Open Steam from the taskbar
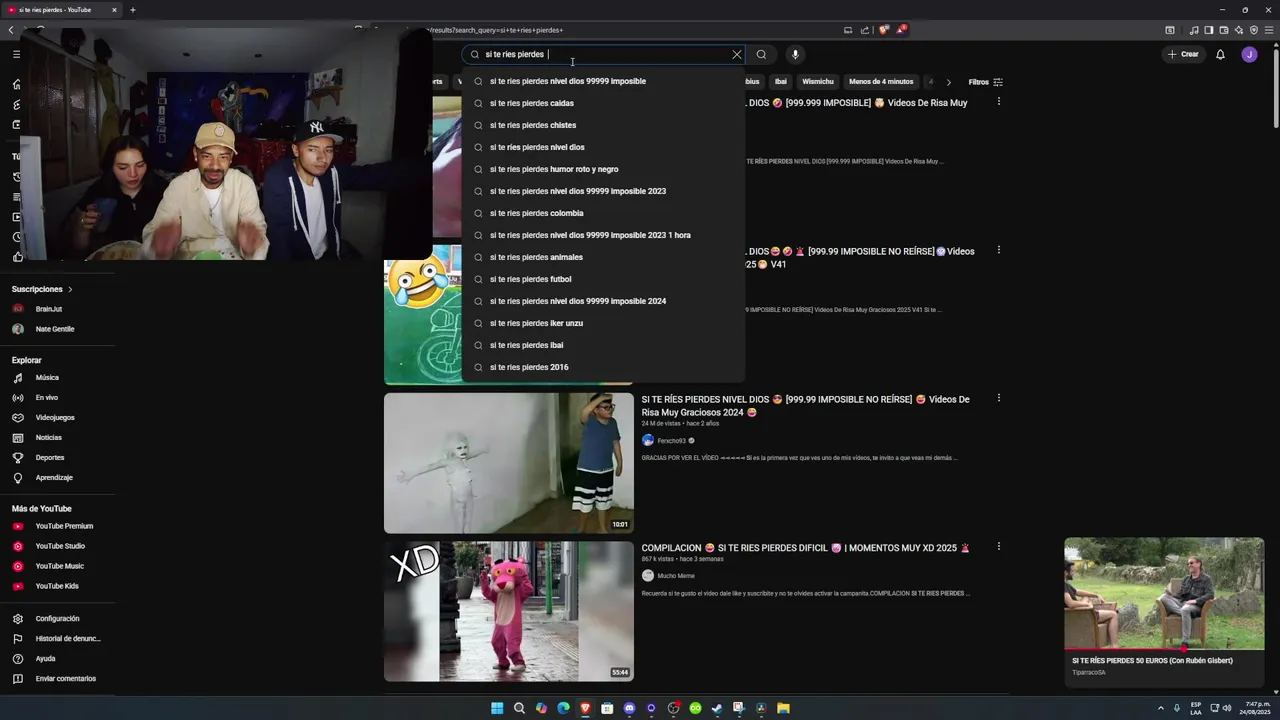 (x=717, y=708)
